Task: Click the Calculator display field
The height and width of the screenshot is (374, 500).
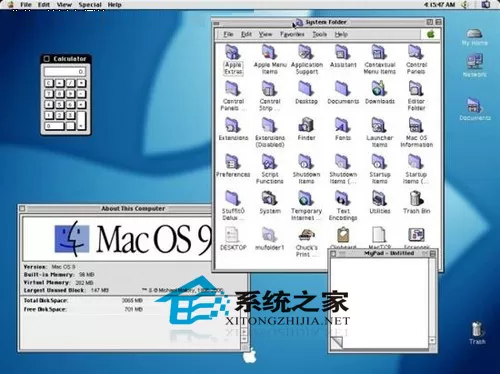Action: 65,72
